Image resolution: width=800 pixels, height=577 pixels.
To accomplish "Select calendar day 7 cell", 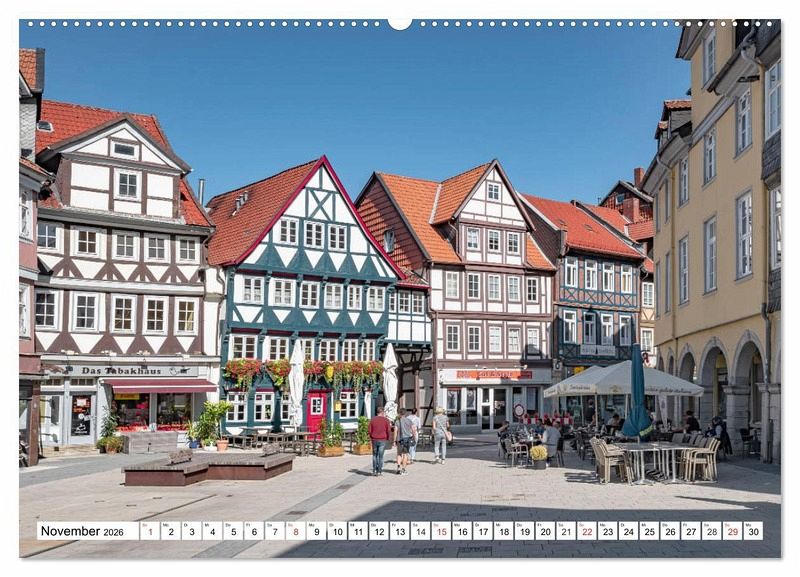I will pos(275,531).
